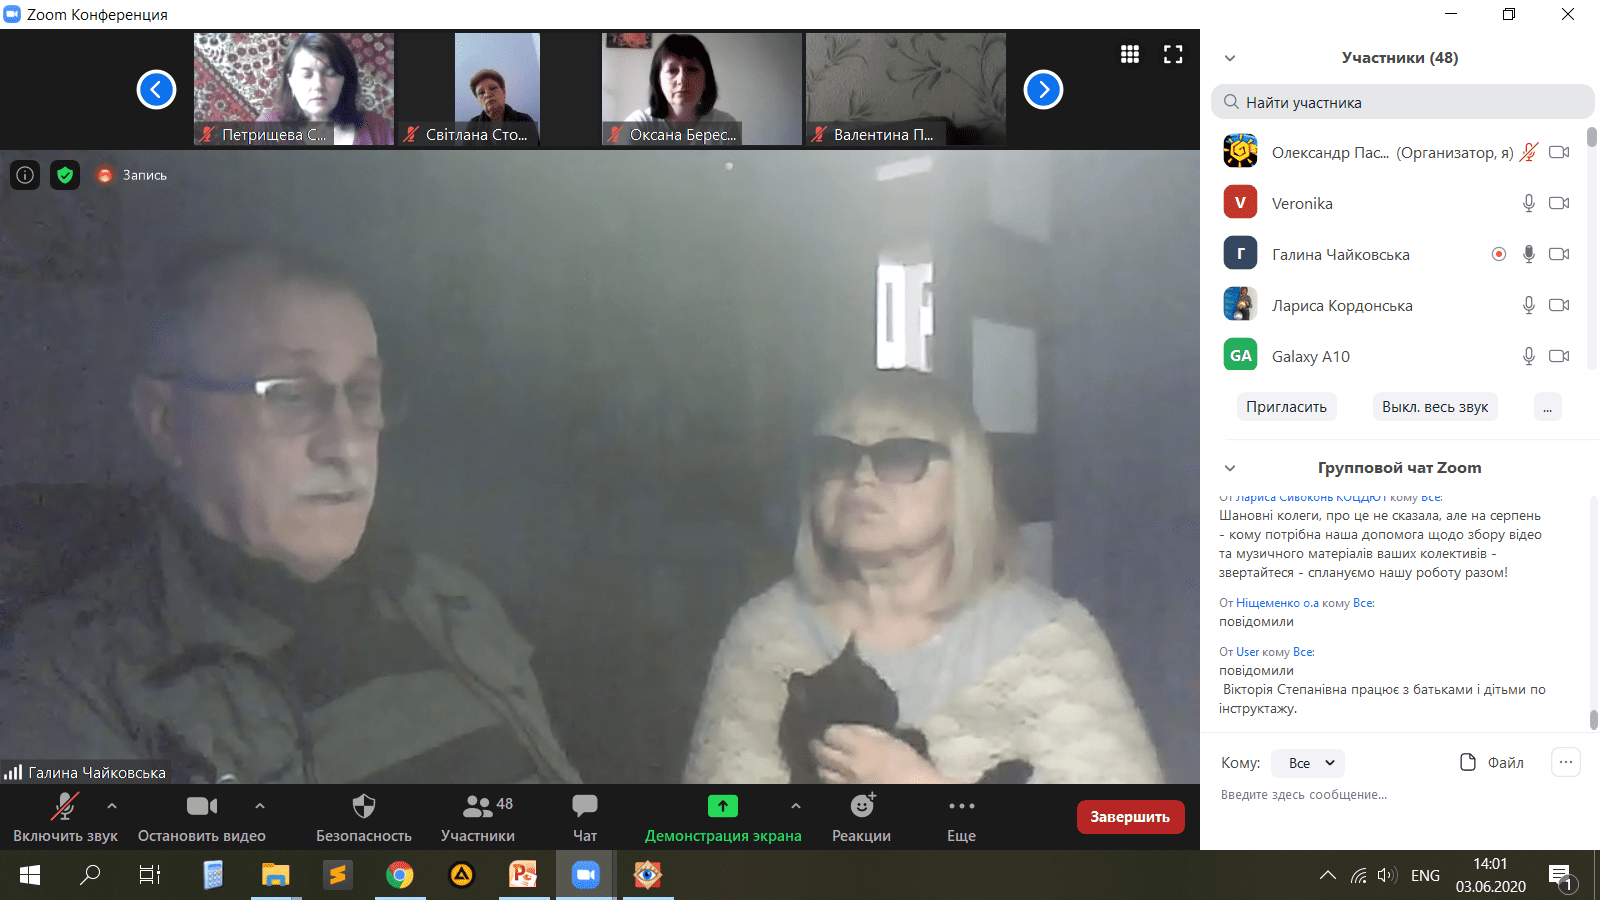Open the gallery view grid icon
Viewport: 1600px width, 900px height.
[1130, 54]
